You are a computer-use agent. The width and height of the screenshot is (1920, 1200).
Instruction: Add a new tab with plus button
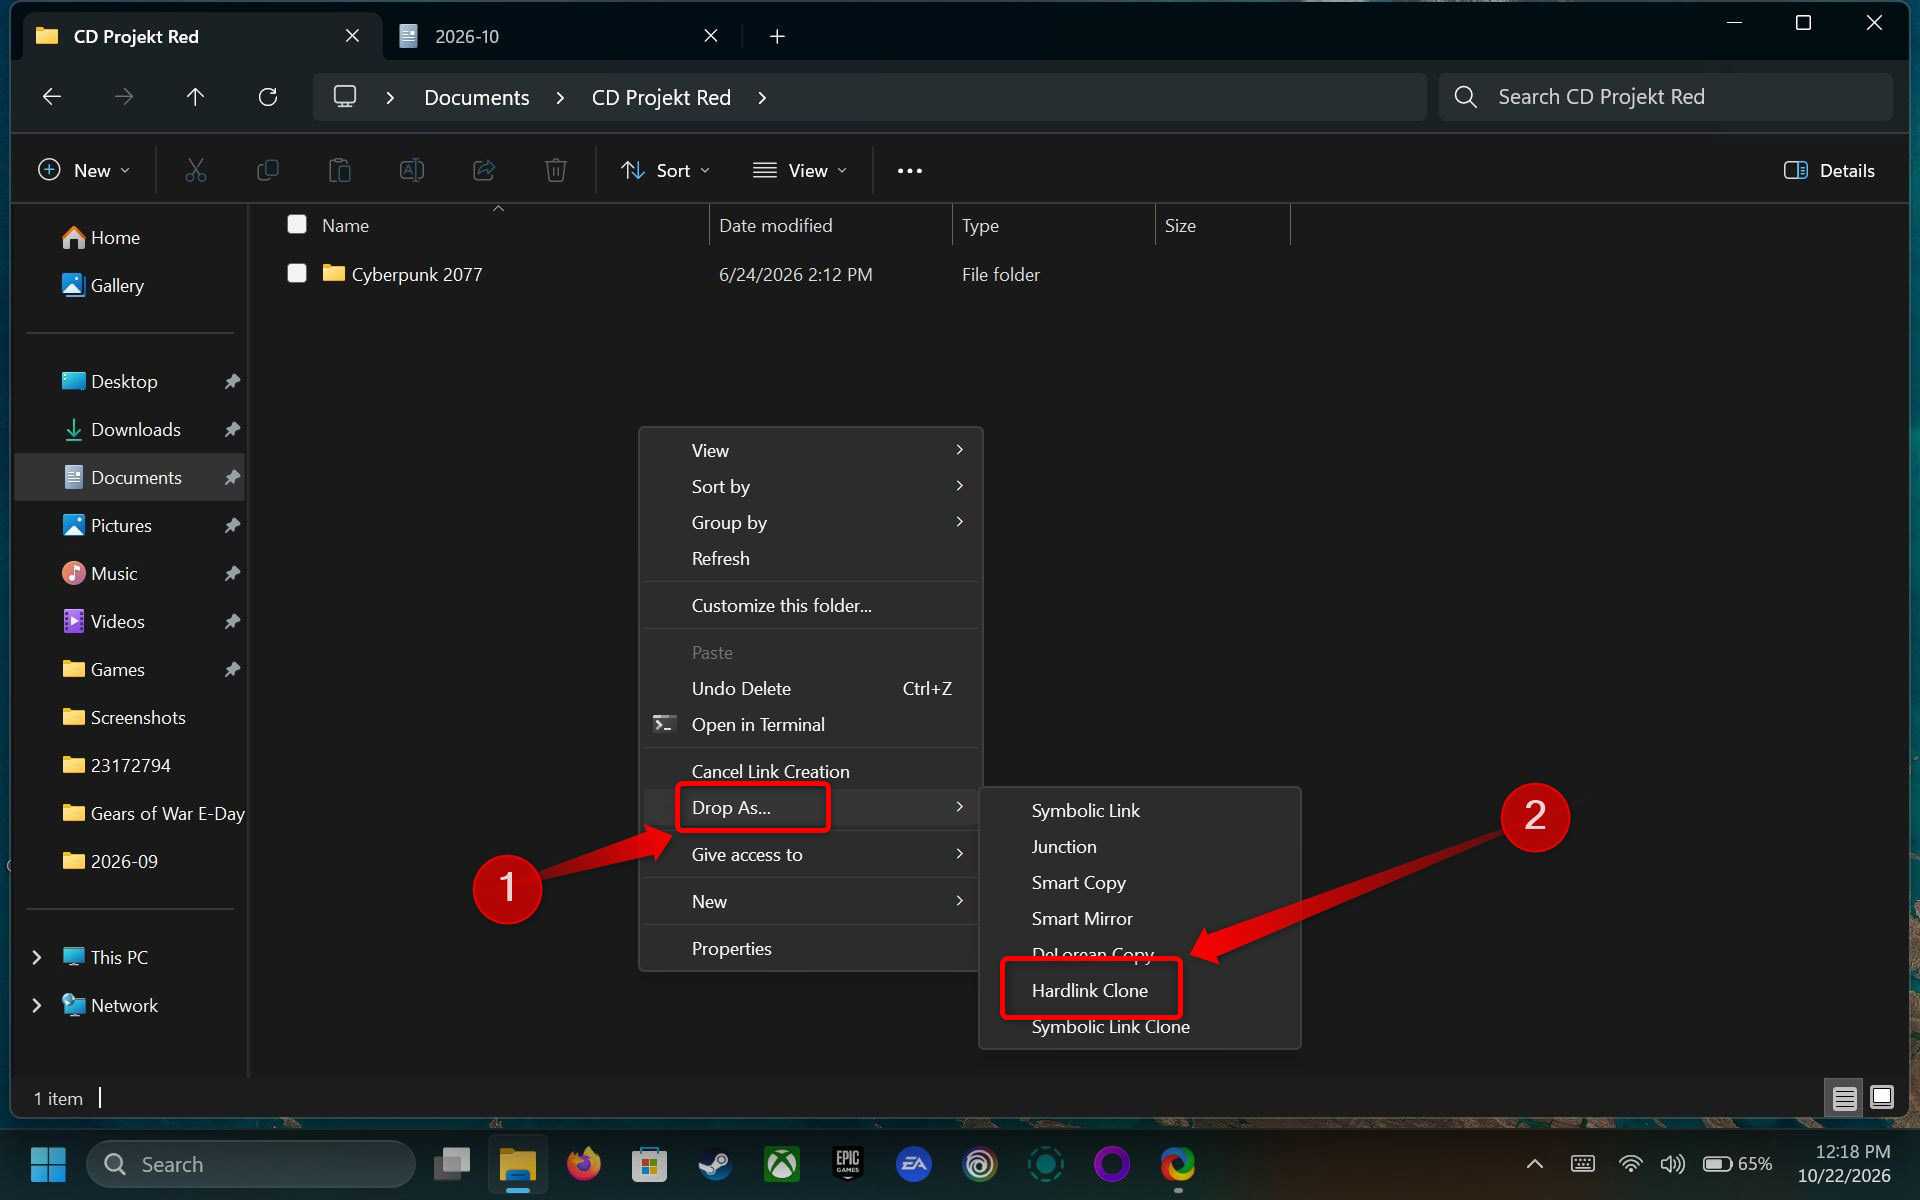[777, 37]
